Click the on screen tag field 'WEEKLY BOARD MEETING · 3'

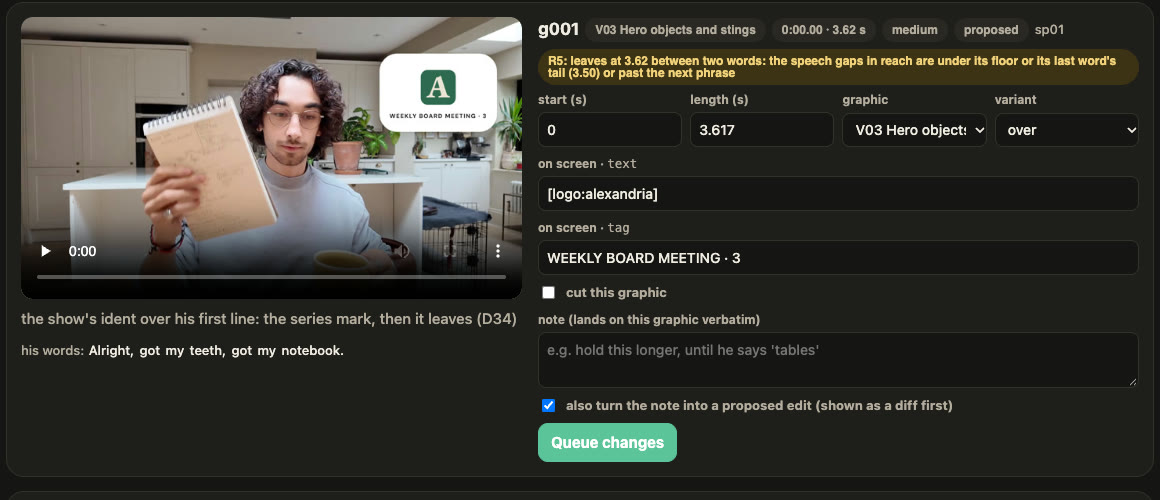point(837,258)
